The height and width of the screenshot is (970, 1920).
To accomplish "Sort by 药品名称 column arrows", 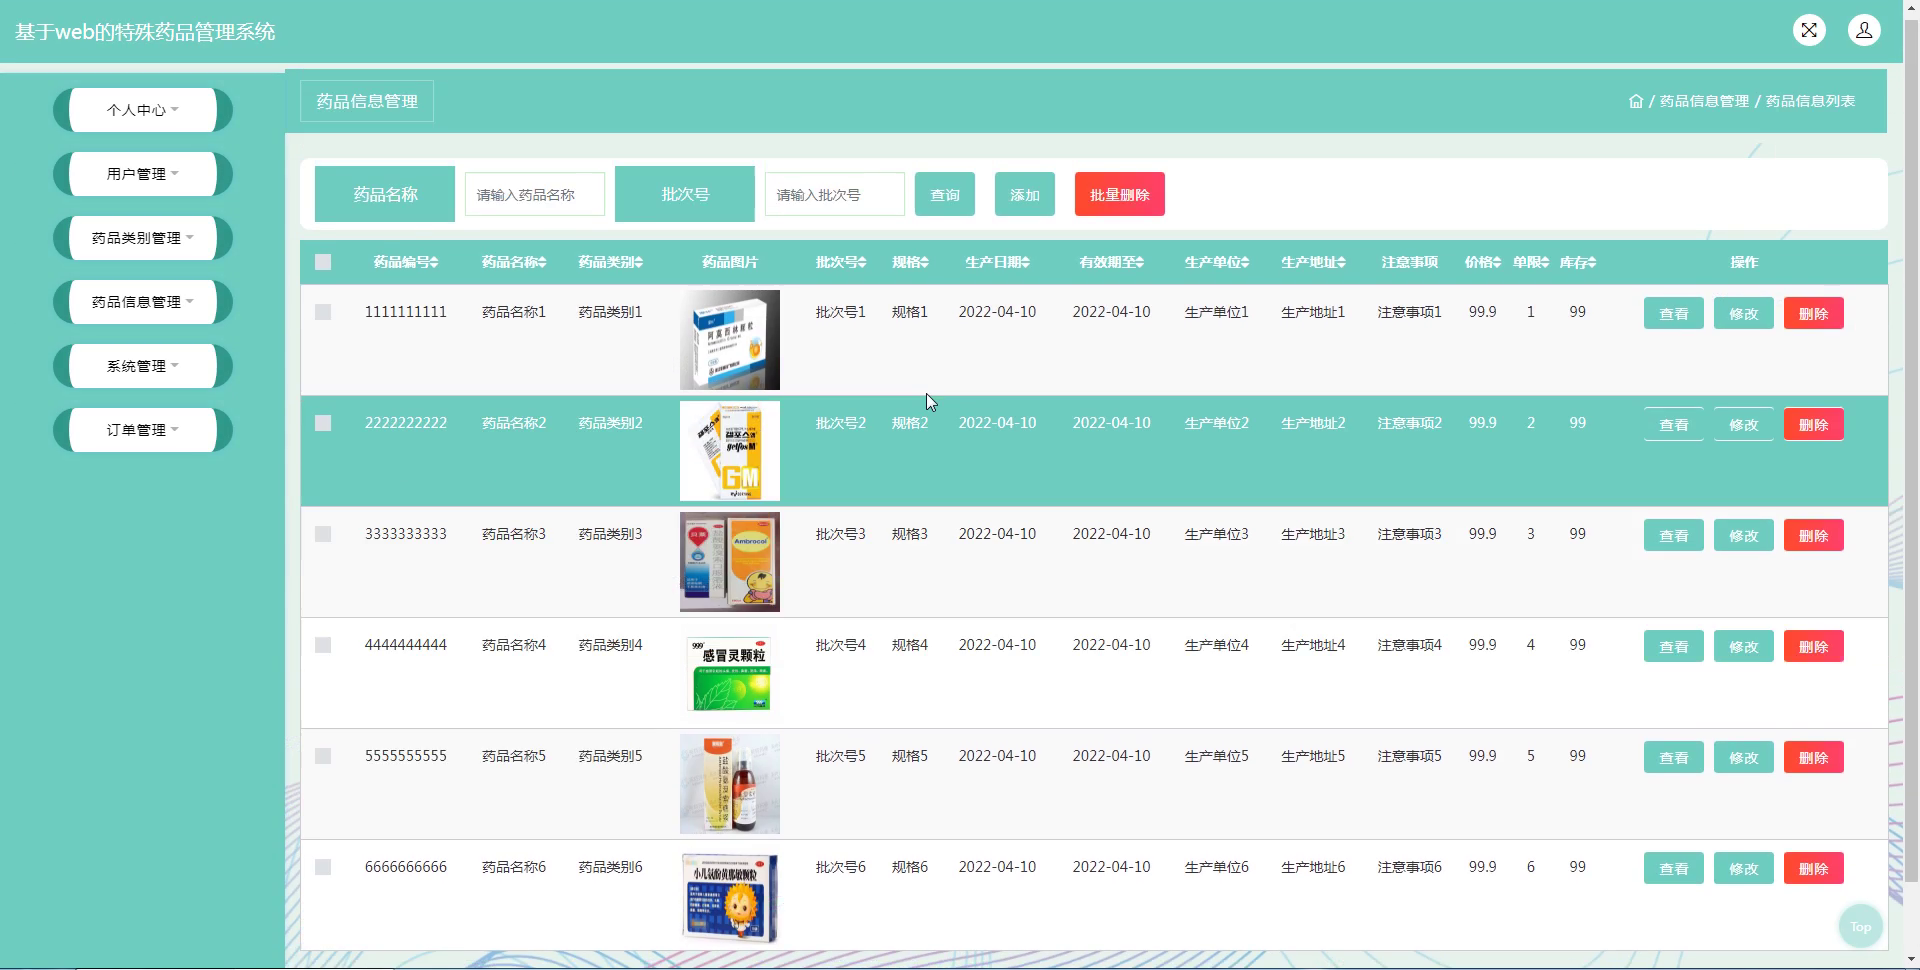I will tap(542, 262).
